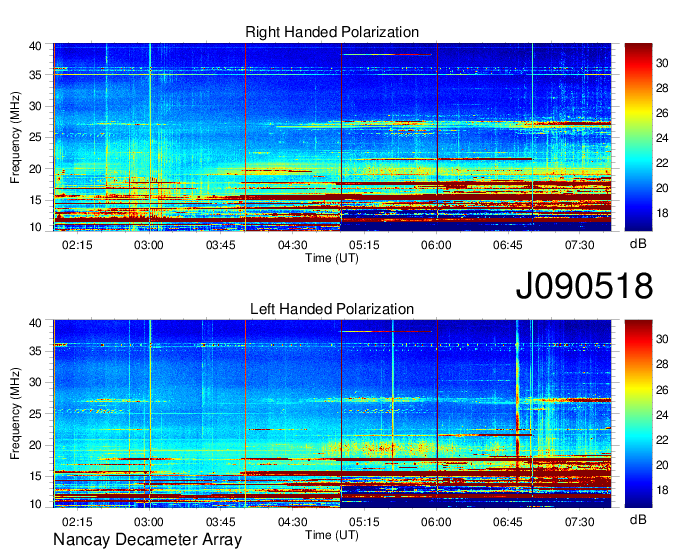This screenshot has width=680, height=552.
Task: Click 06:45 tick under right-handed plot
Action: [x=508, y=245]
